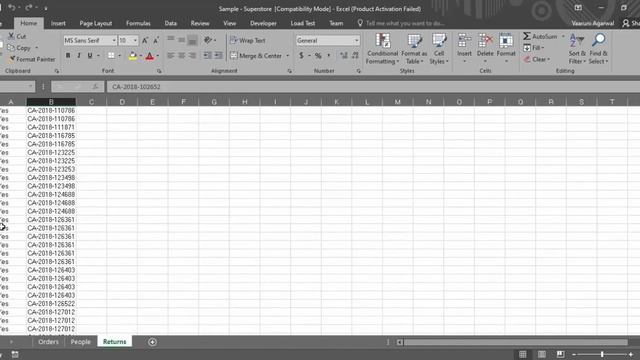Open the Data tab

[171, 23]
